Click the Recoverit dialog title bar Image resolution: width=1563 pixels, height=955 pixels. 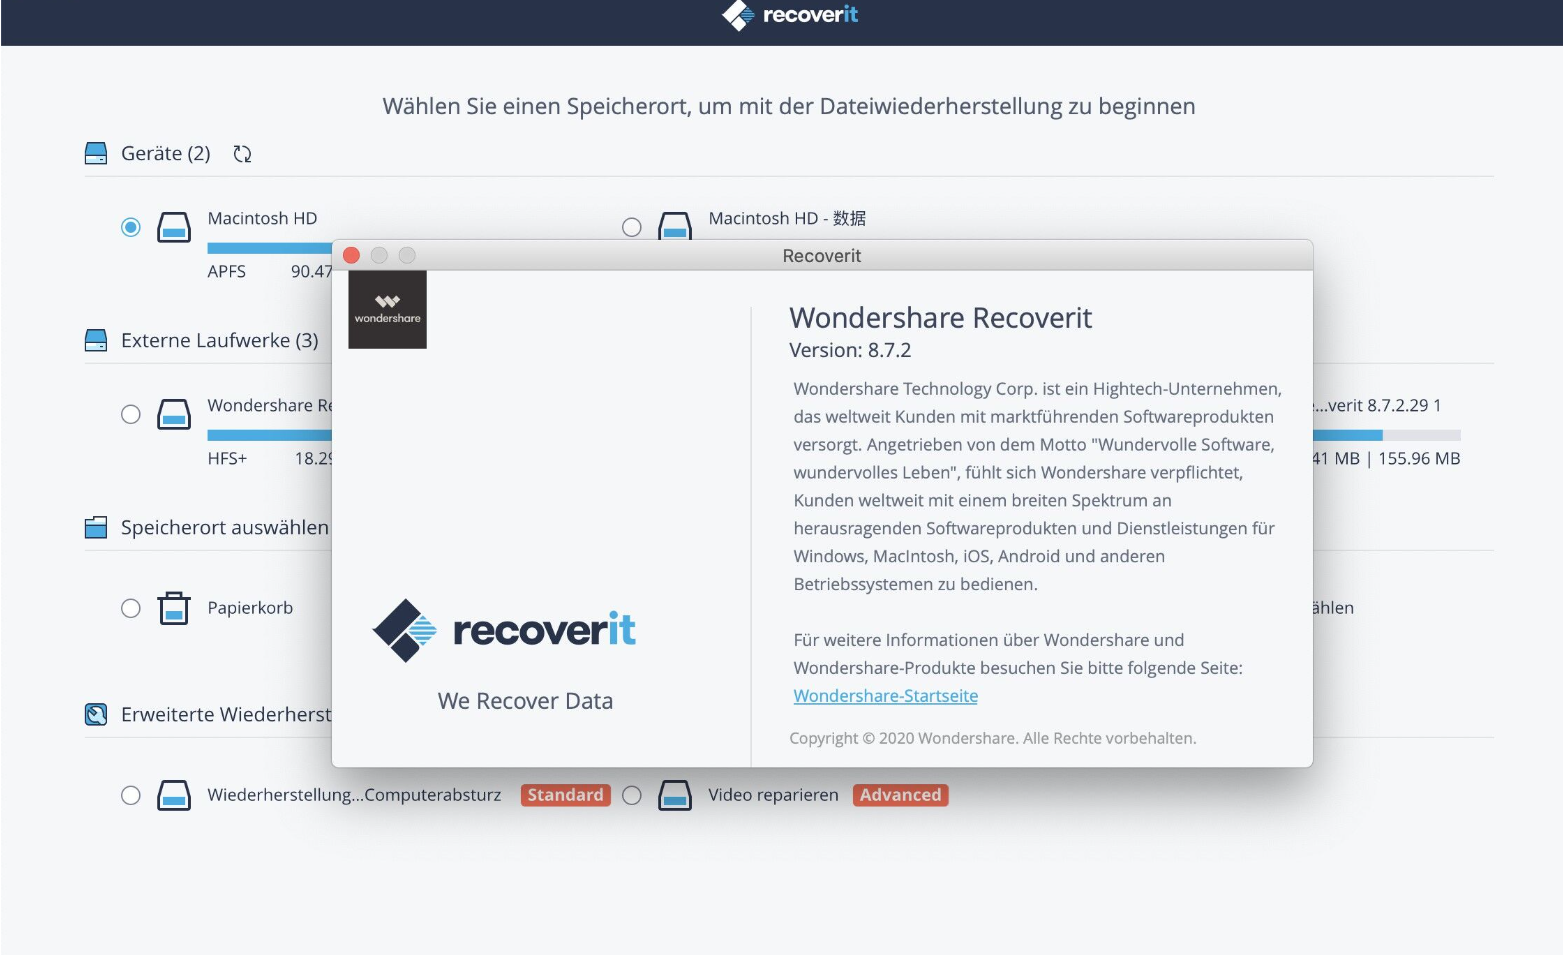(x=822, y=255)
